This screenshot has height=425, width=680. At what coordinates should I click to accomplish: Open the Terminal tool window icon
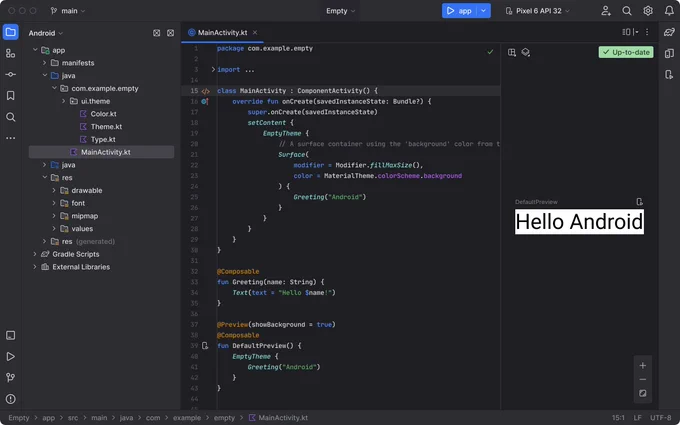(10, 335)
